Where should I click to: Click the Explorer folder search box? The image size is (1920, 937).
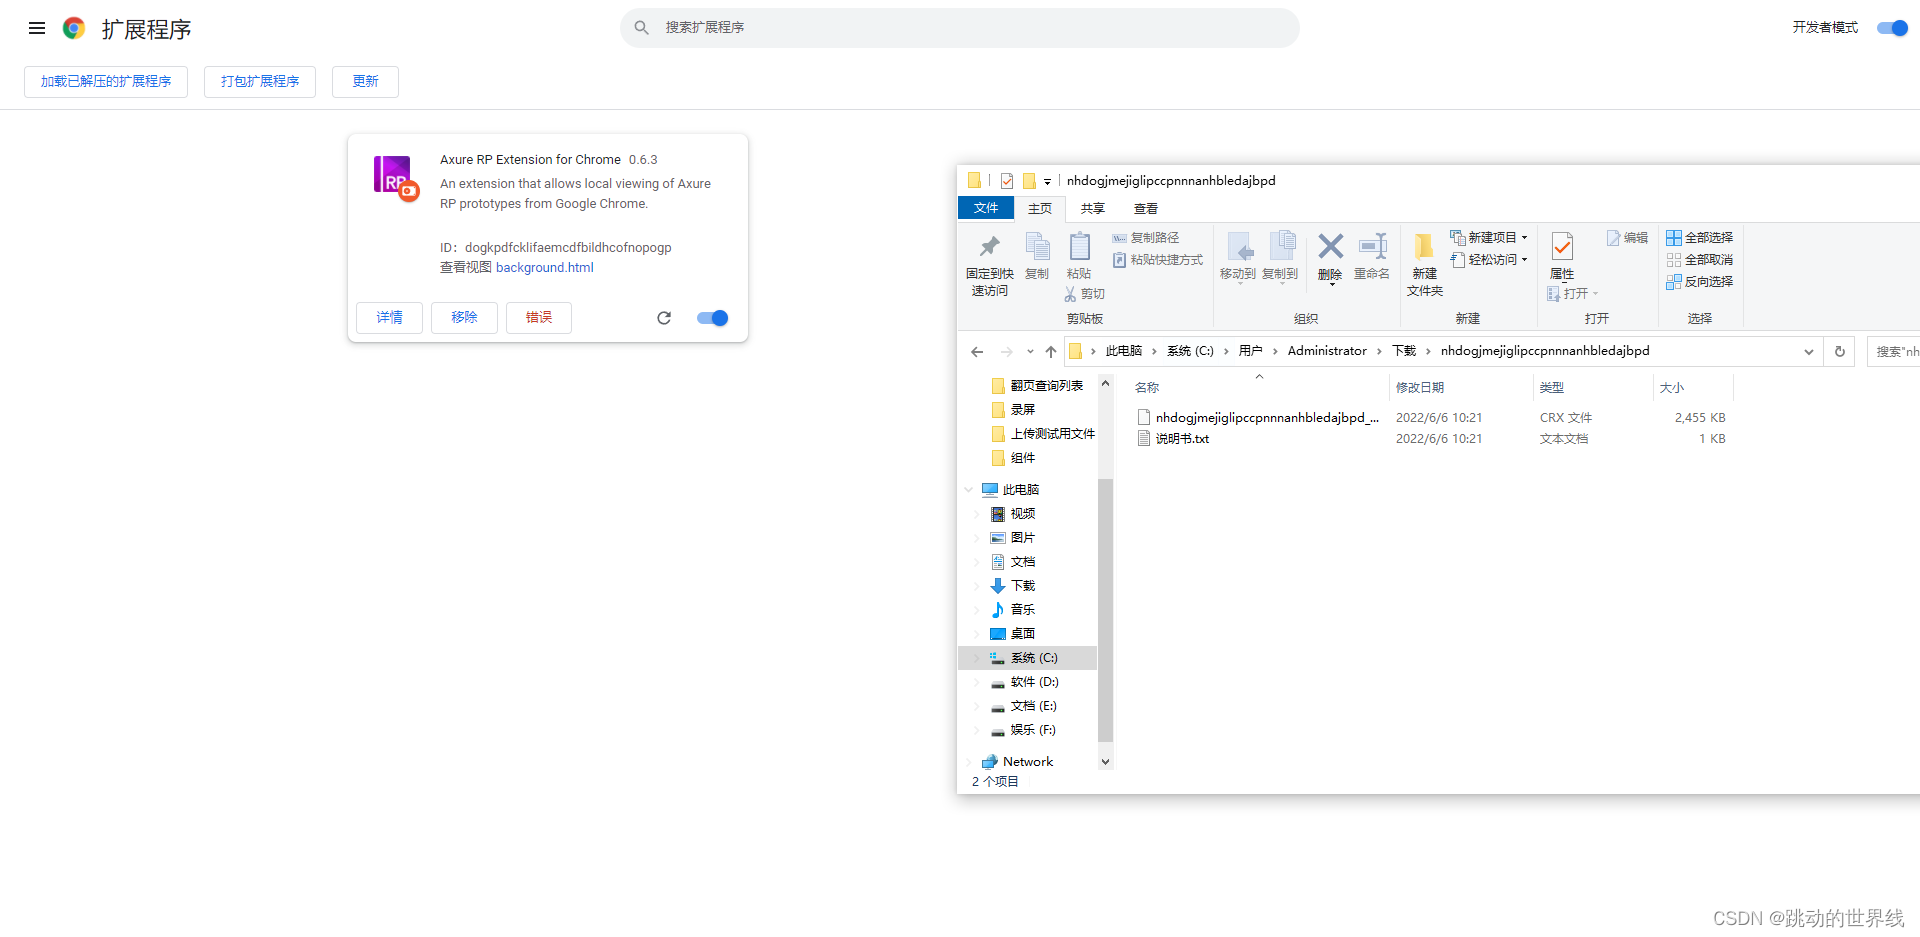(x=1894, y=352)
